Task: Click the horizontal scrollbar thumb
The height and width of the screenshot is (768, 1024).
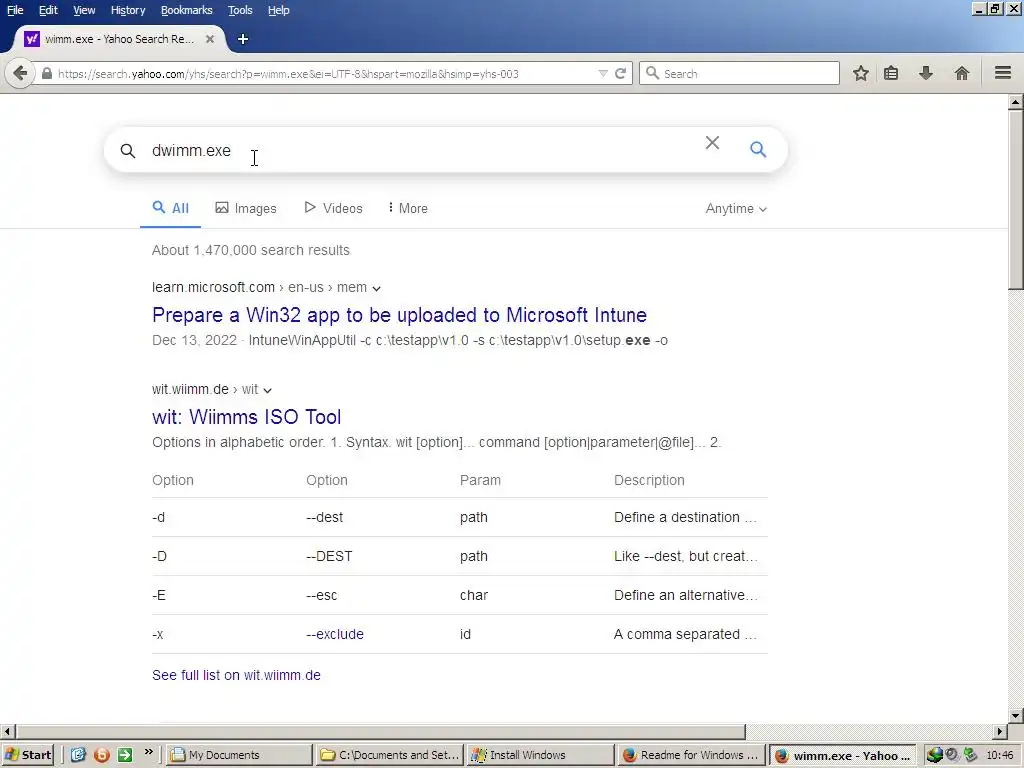Action: tap(380, 731)
